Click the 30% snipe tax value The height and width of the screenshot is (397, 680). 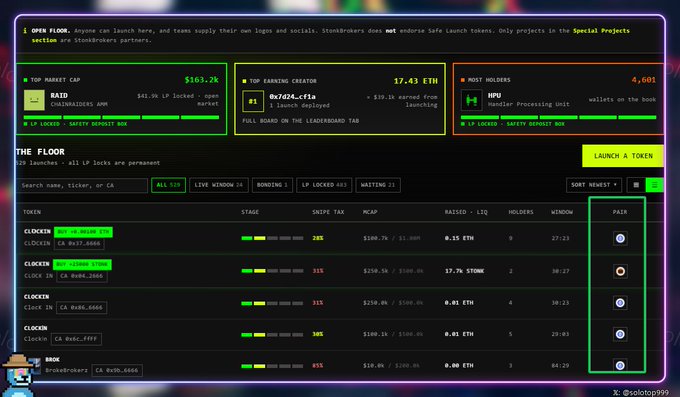(x=317, y=334)
